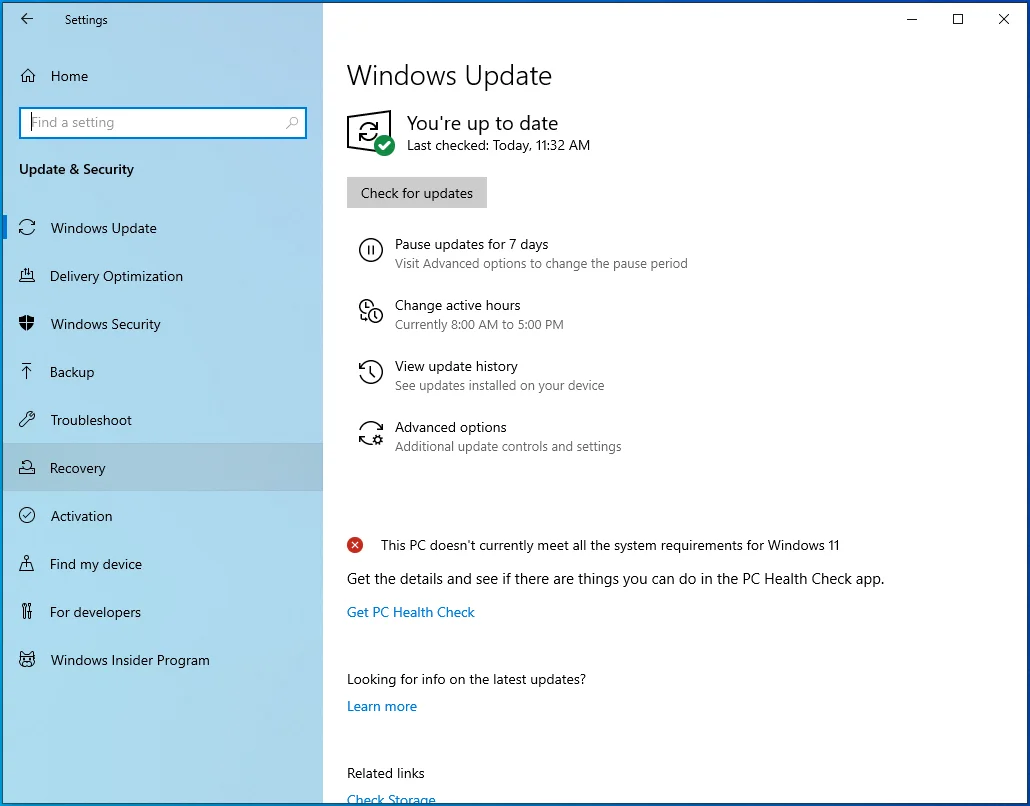Close the Settings window
1030x806 pixels.
coord(1004,19)
